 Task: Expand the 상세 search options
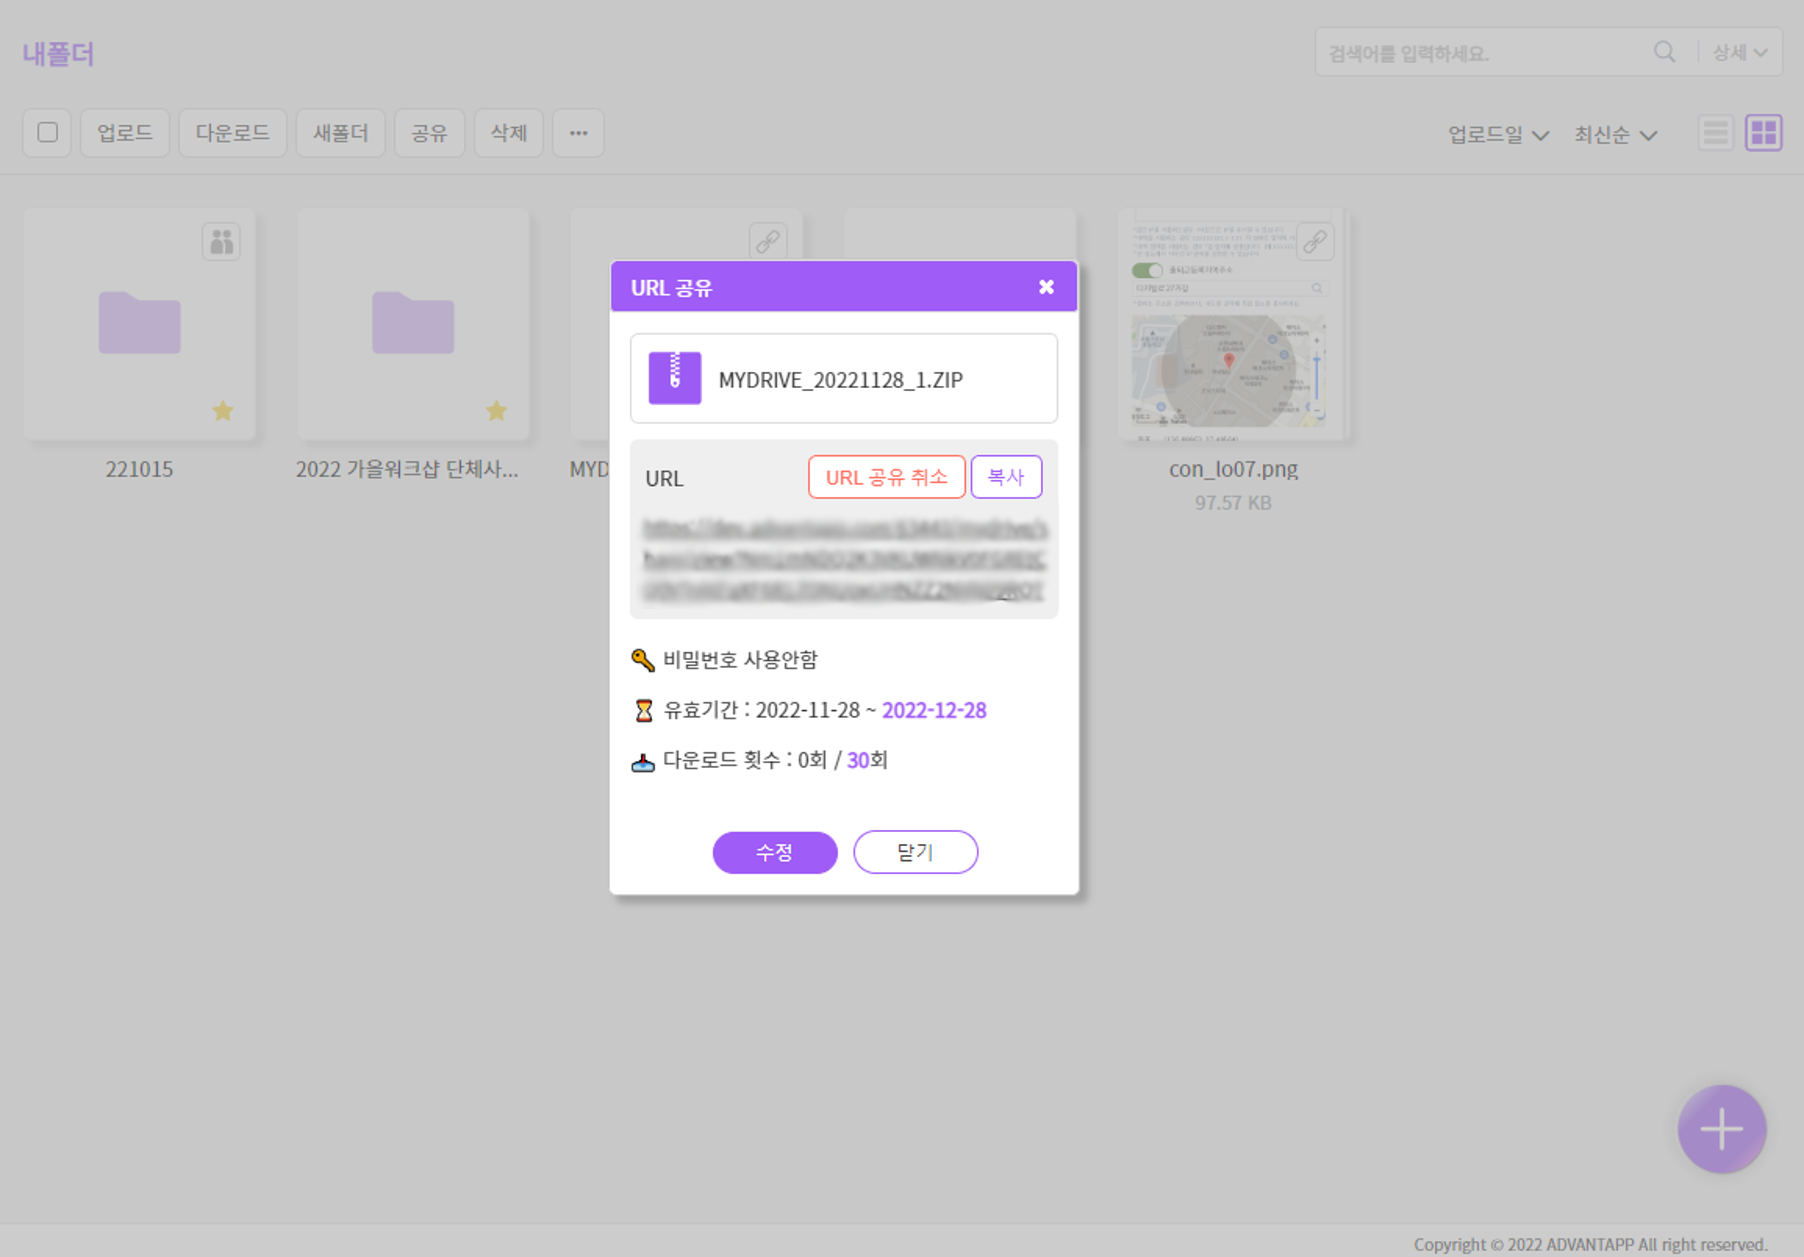(x=1740, y=52)
